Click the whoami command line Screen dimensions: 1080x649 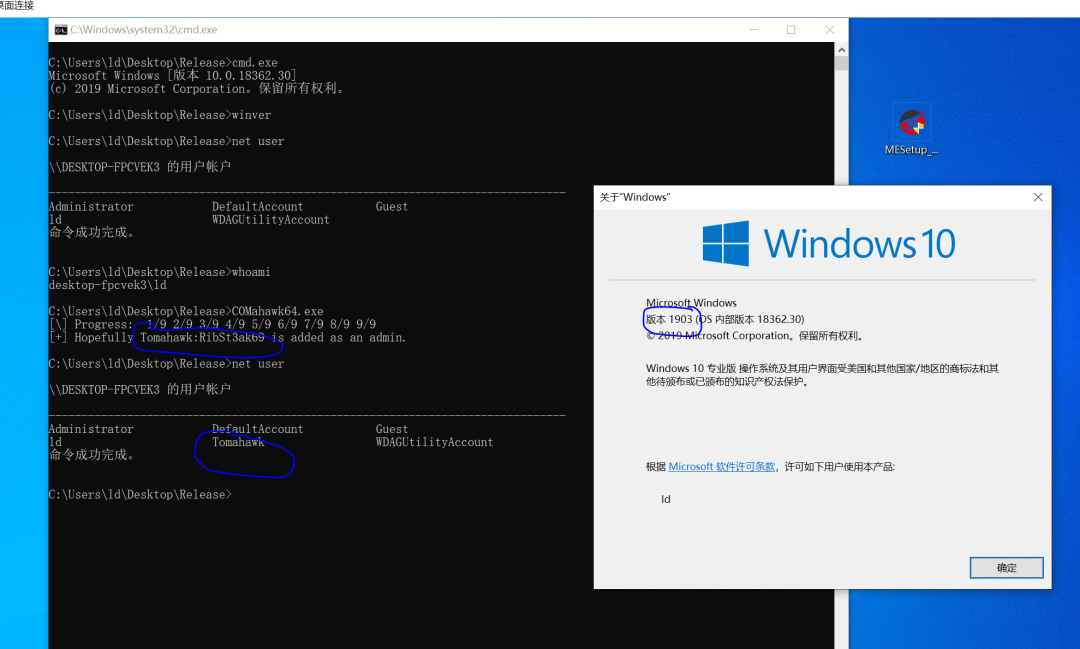tap(159, 272)
